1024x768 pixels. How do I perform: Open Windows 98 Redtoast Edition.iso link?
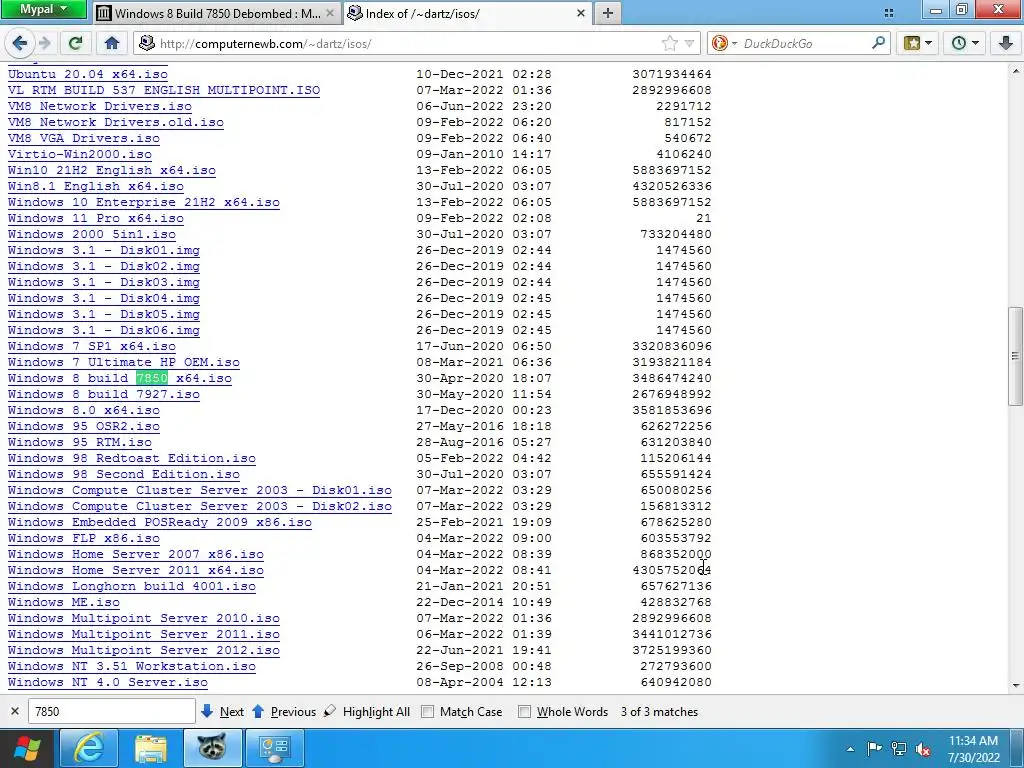(132, 458)
